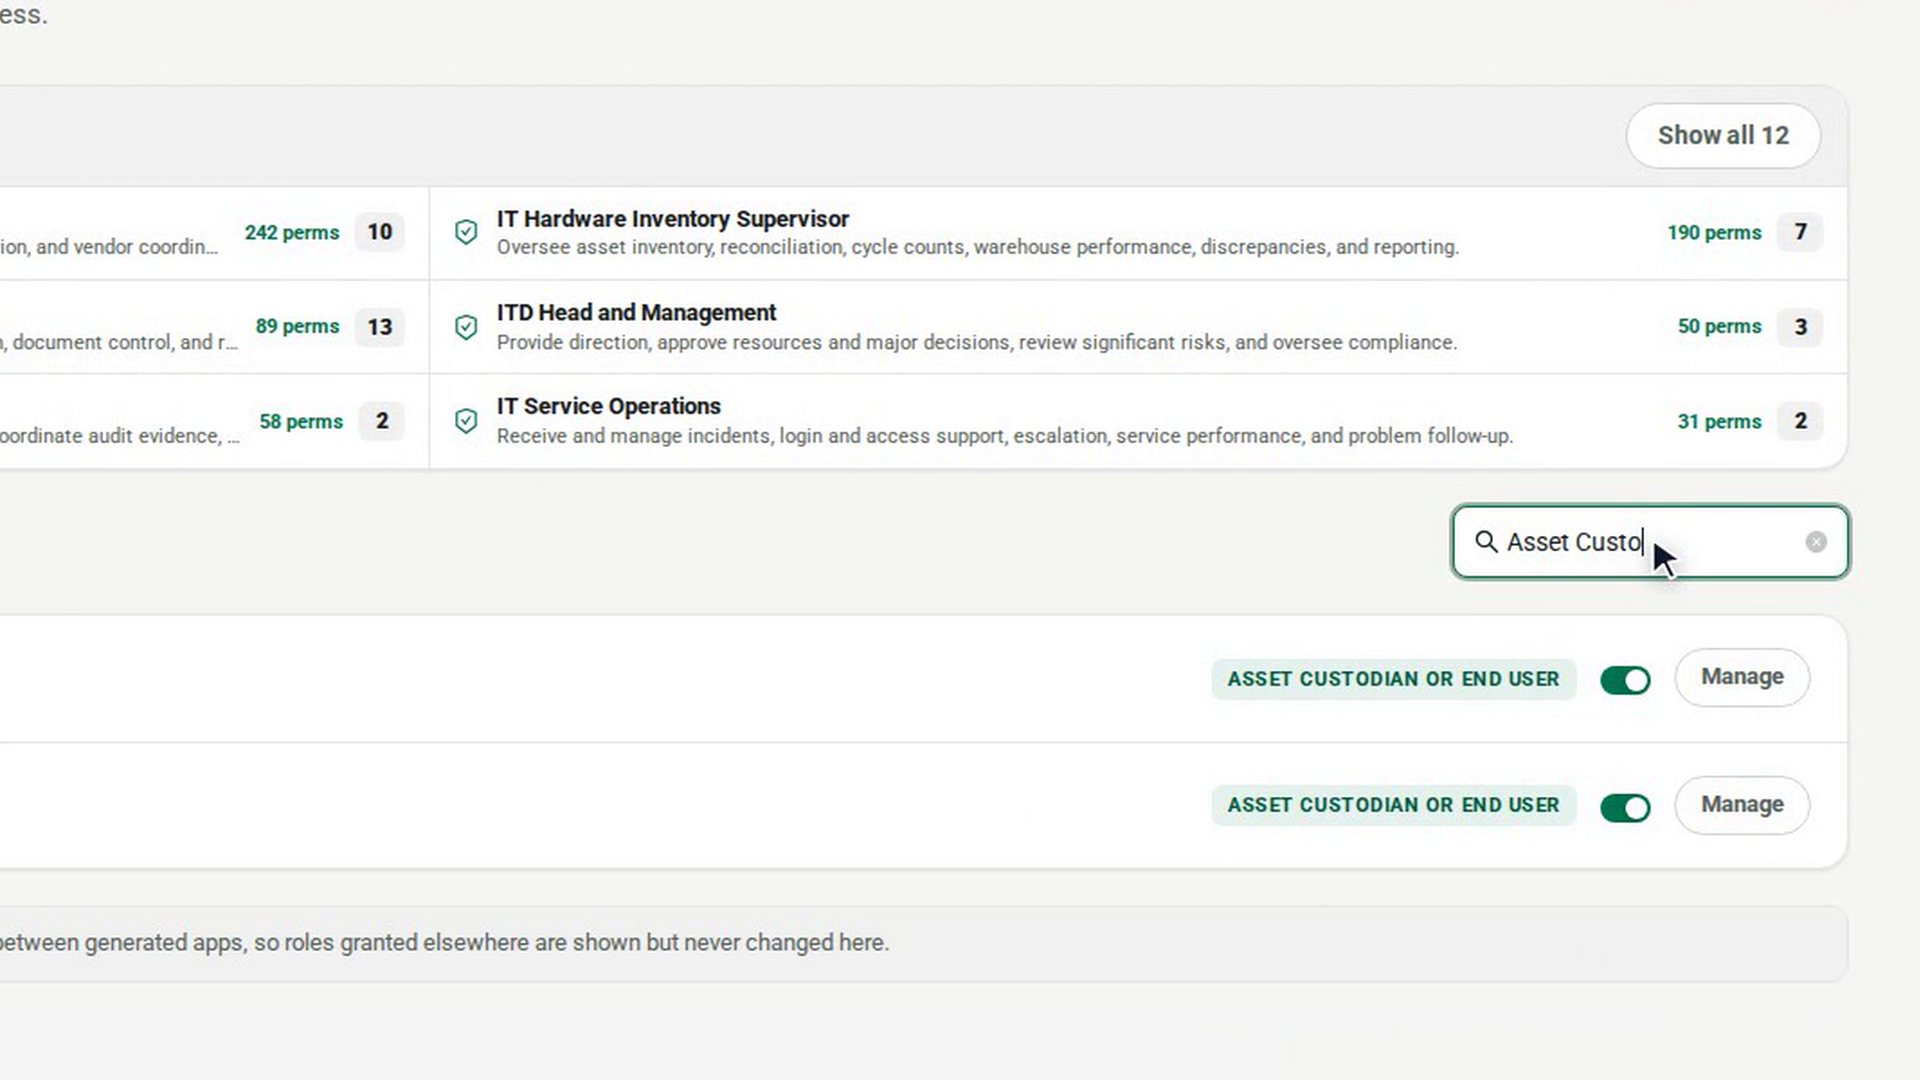Select the IT Service Operations role
This screenshot has width=1920, height=1080.
click(1138, 421)
